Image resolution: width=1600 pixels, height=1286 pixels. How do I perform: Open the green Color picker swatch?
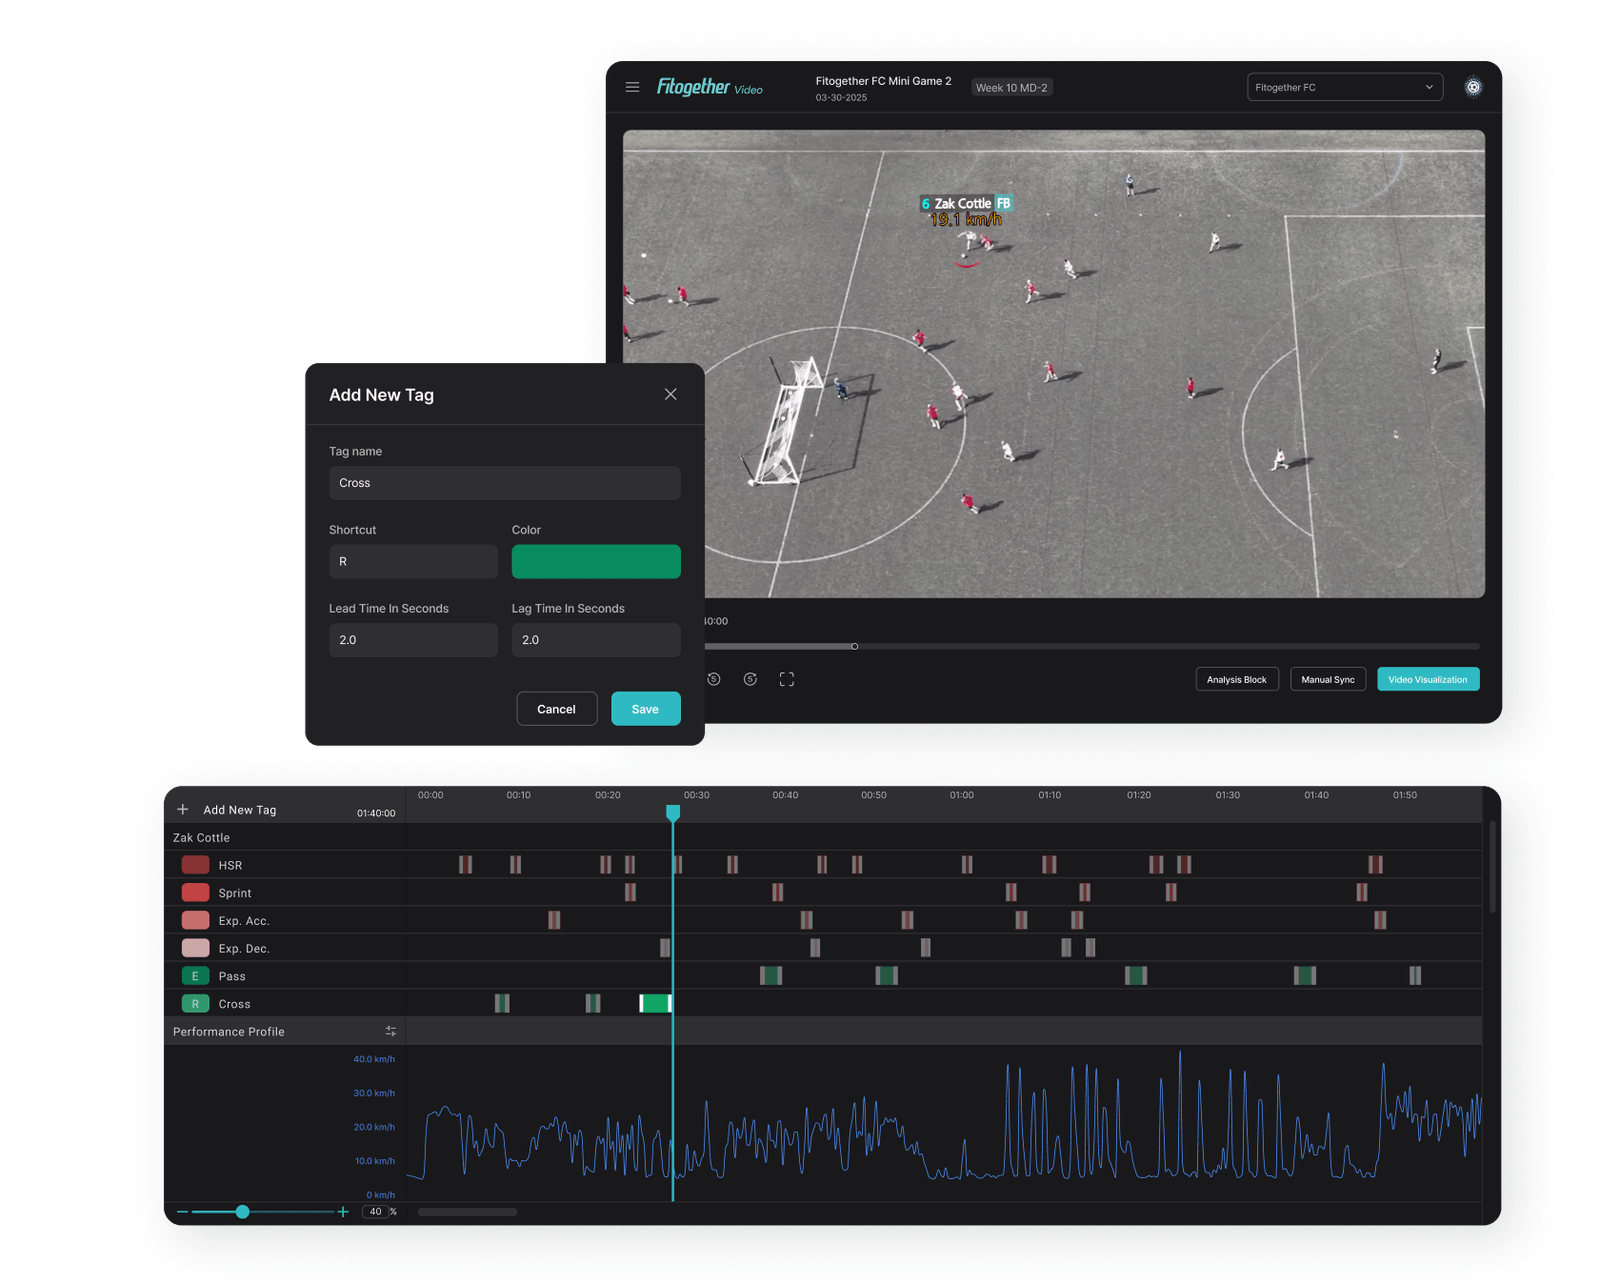point(596,562)
